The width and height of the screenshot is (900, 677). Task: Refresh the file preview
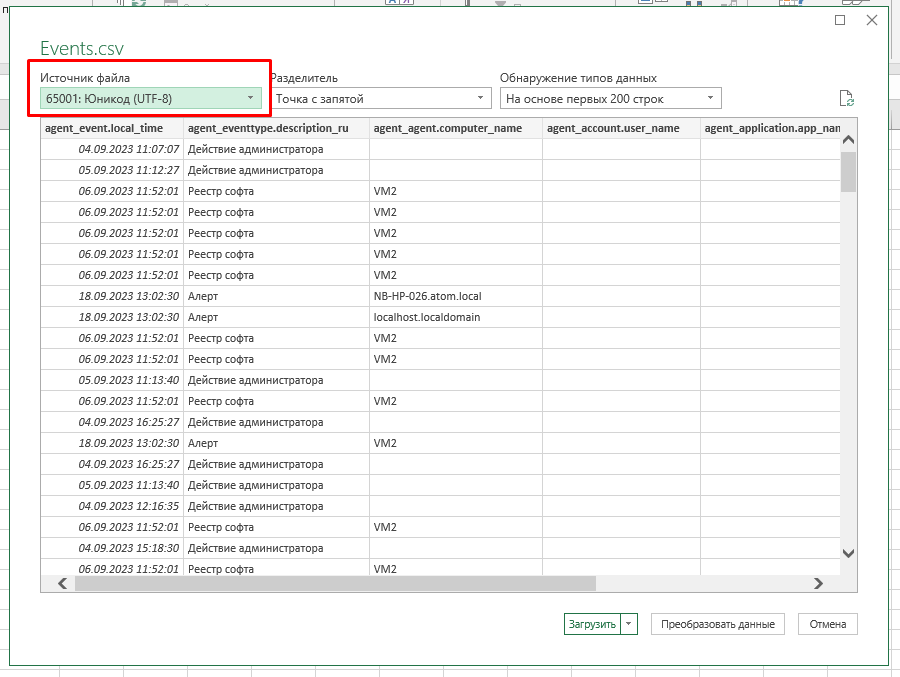pyautogui.click(x=845, y=97)
